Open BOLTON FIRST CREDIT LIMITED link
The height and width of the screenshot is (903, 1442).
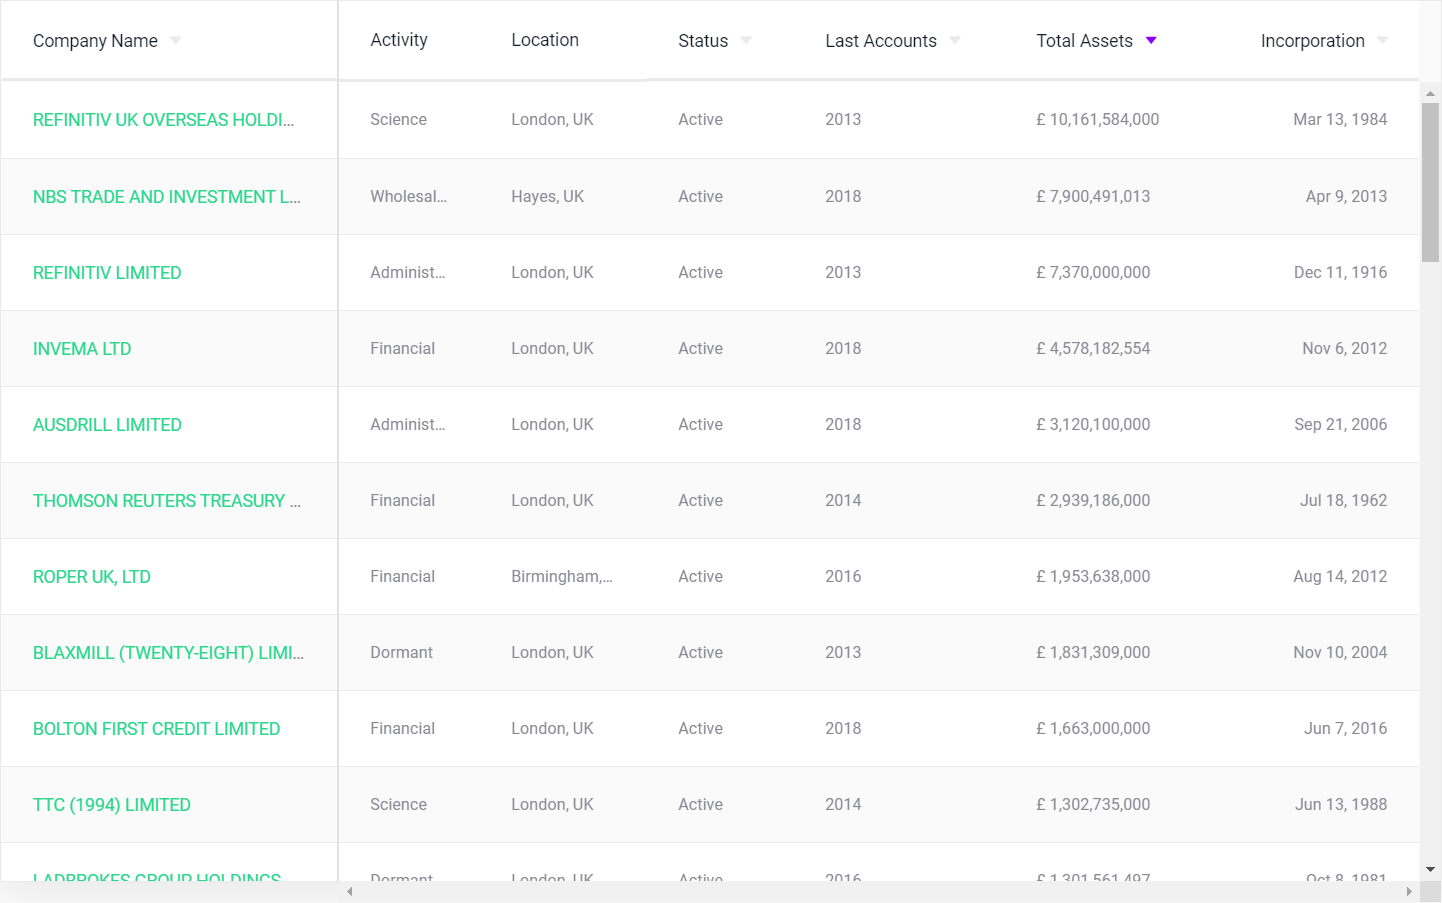[156, 729]
